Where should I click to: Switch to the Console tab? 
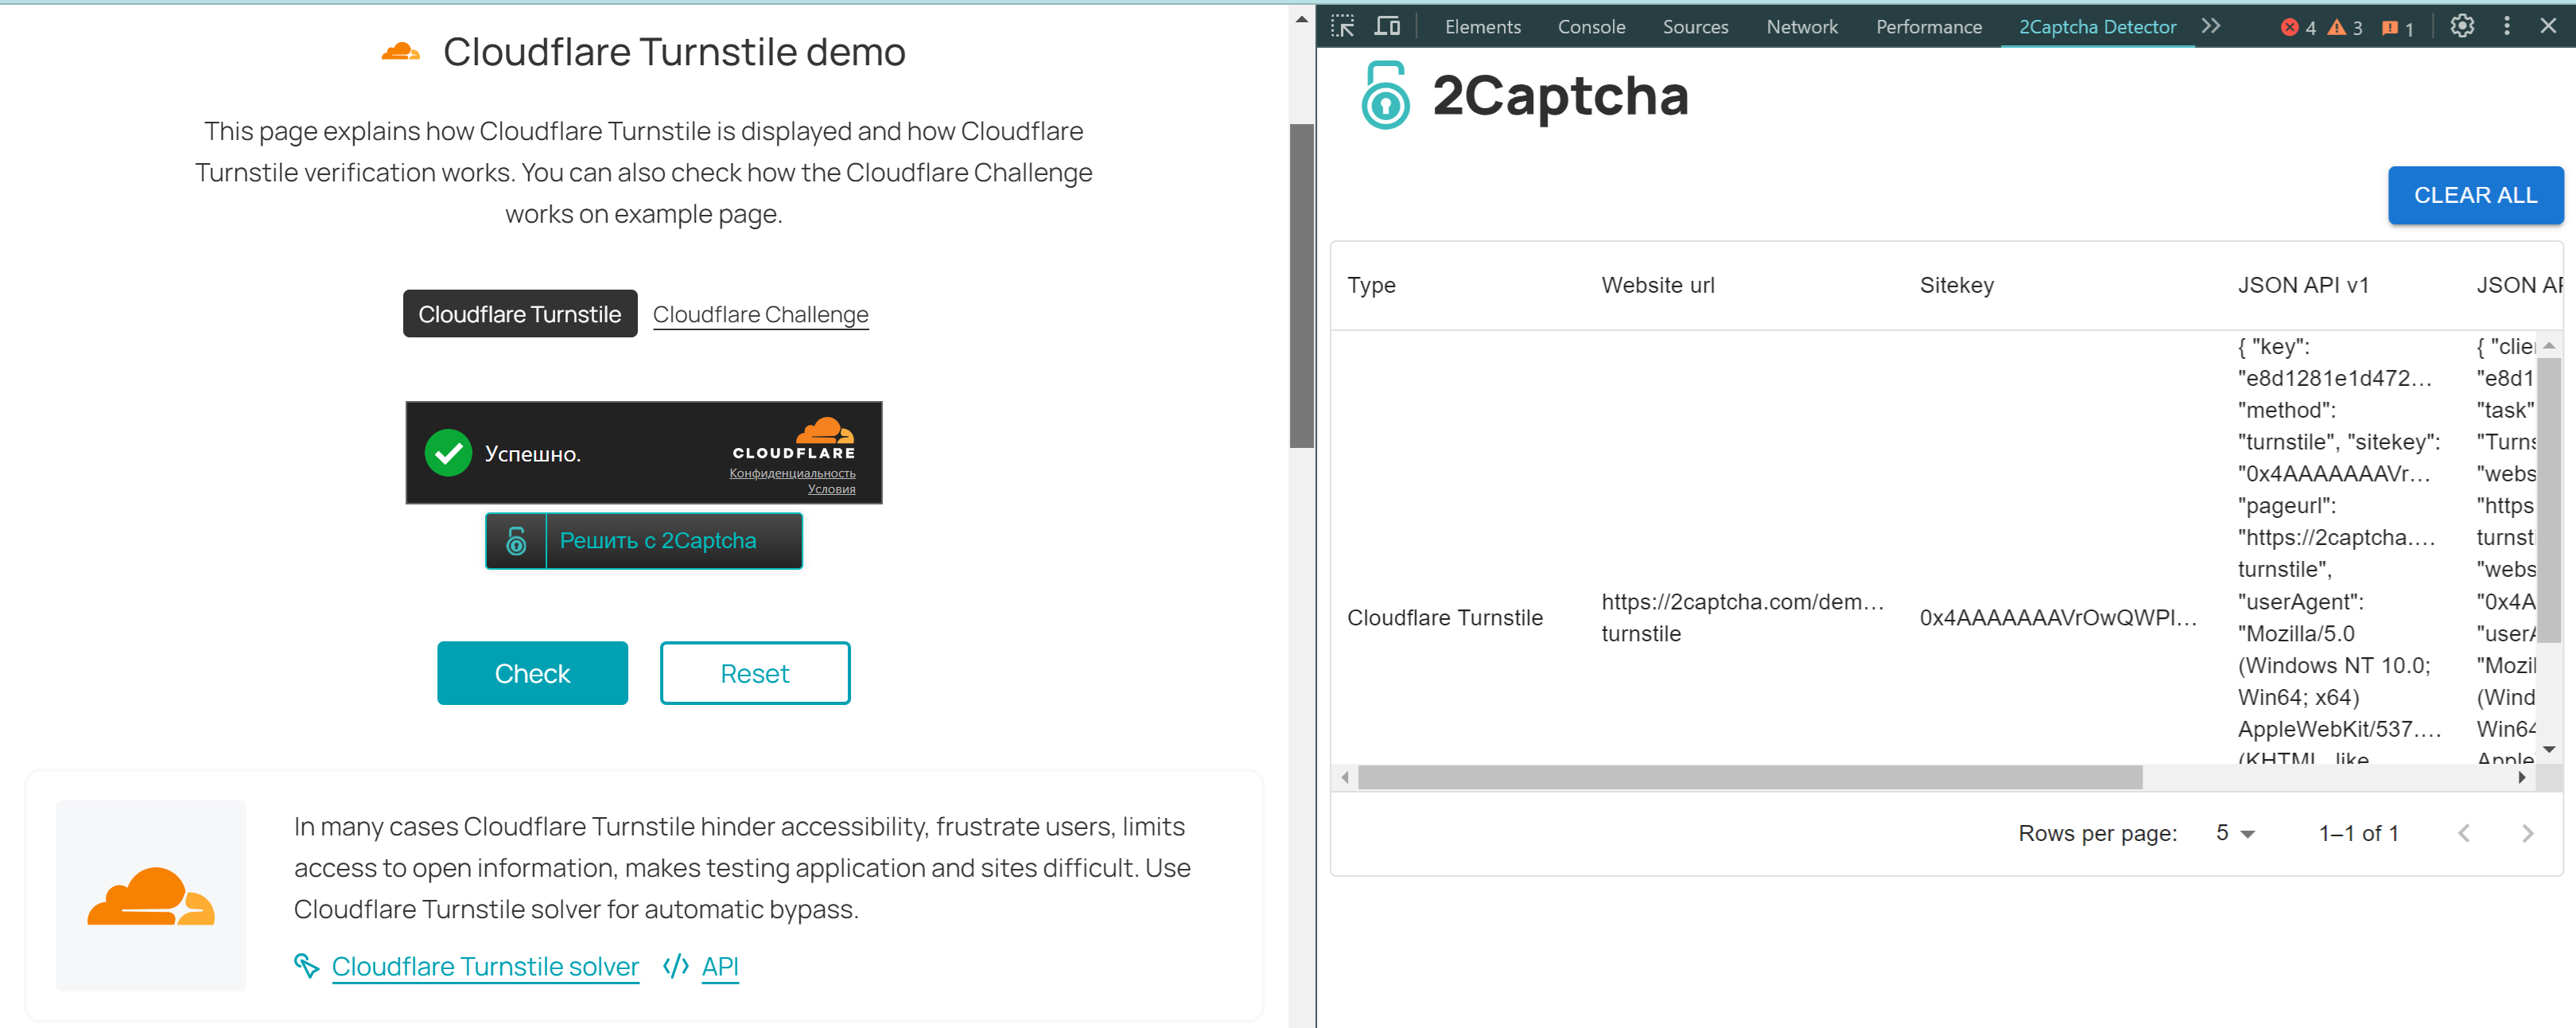[1590, 27]
